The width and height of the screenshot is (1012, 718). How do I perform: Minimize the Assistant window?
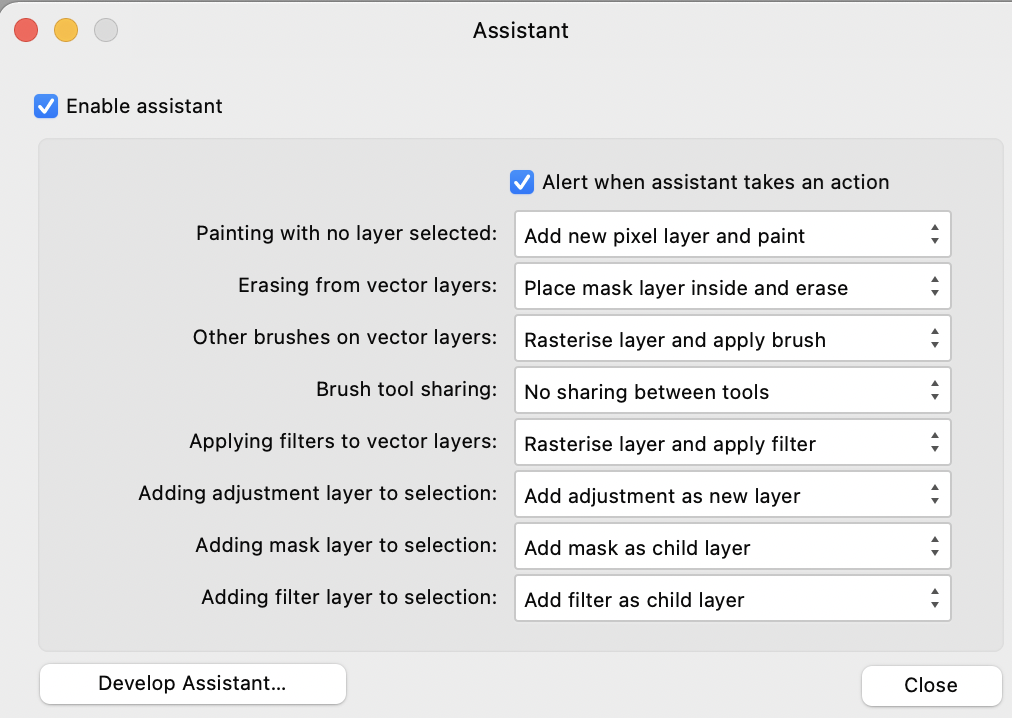click(65, 30)
